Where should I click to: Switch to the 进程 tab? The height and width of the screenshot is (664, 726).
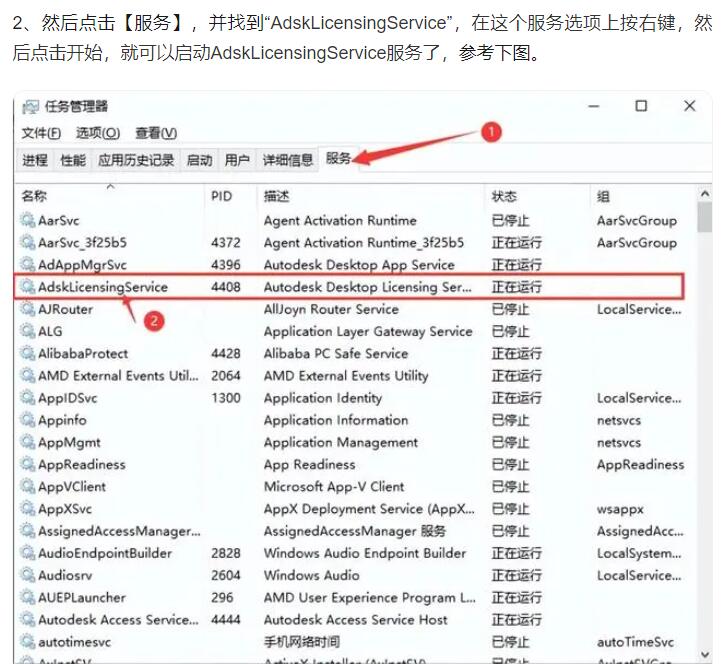35,160
